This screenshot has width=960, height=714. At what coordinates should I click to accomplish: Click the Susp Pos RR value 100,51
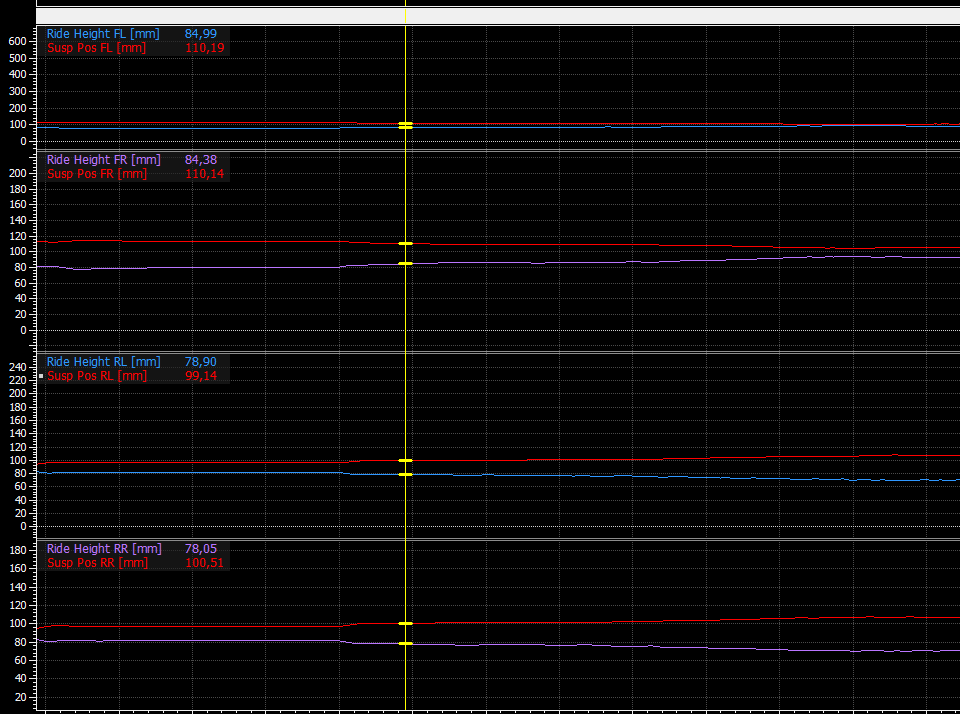click(204, 563)
